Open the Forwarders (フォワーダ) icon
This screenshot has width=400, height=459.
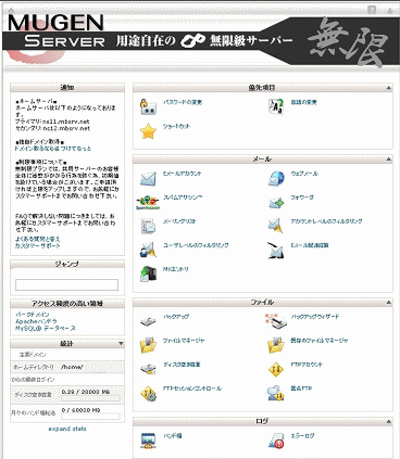(276, 202)
